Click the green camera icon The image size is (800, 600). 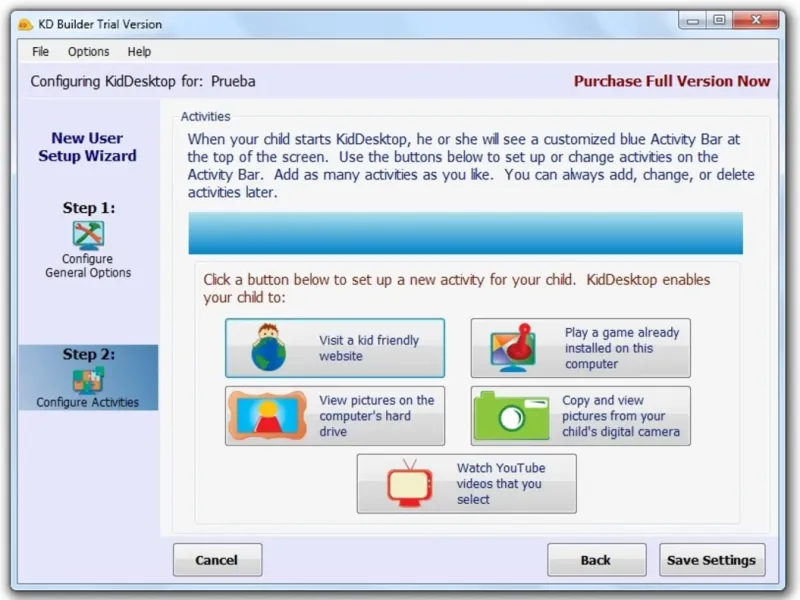tap(512, 416)
